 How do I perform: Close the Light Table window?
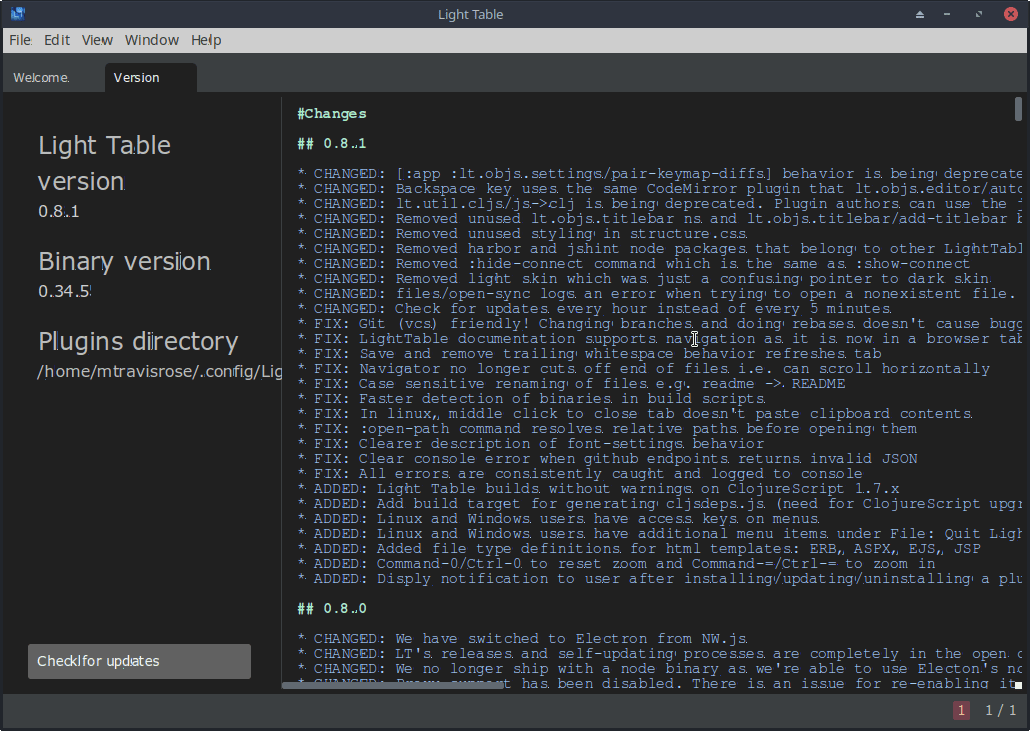coord(1011,14)
